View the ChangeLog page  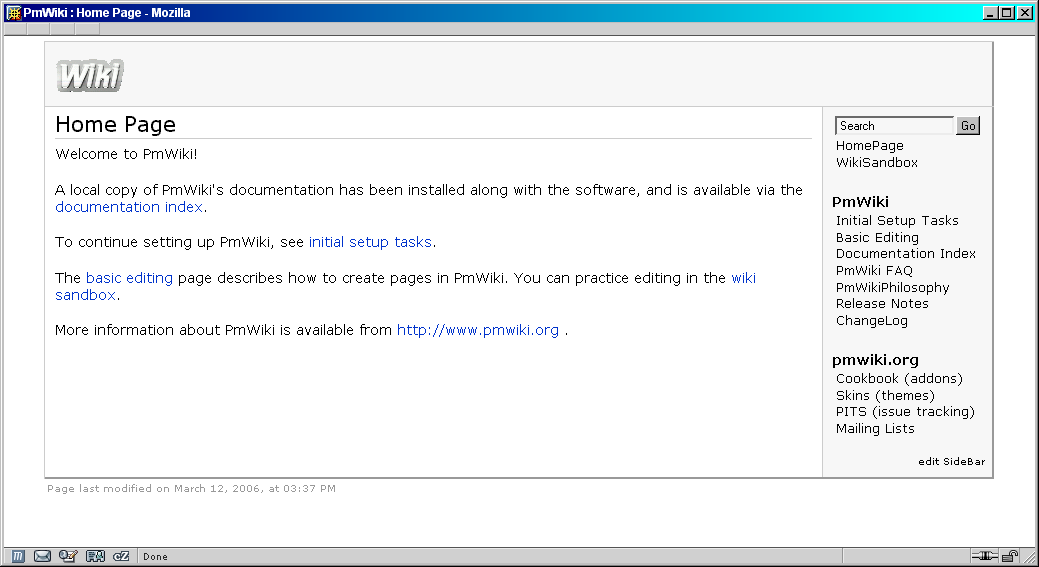[x=871, y=321]
